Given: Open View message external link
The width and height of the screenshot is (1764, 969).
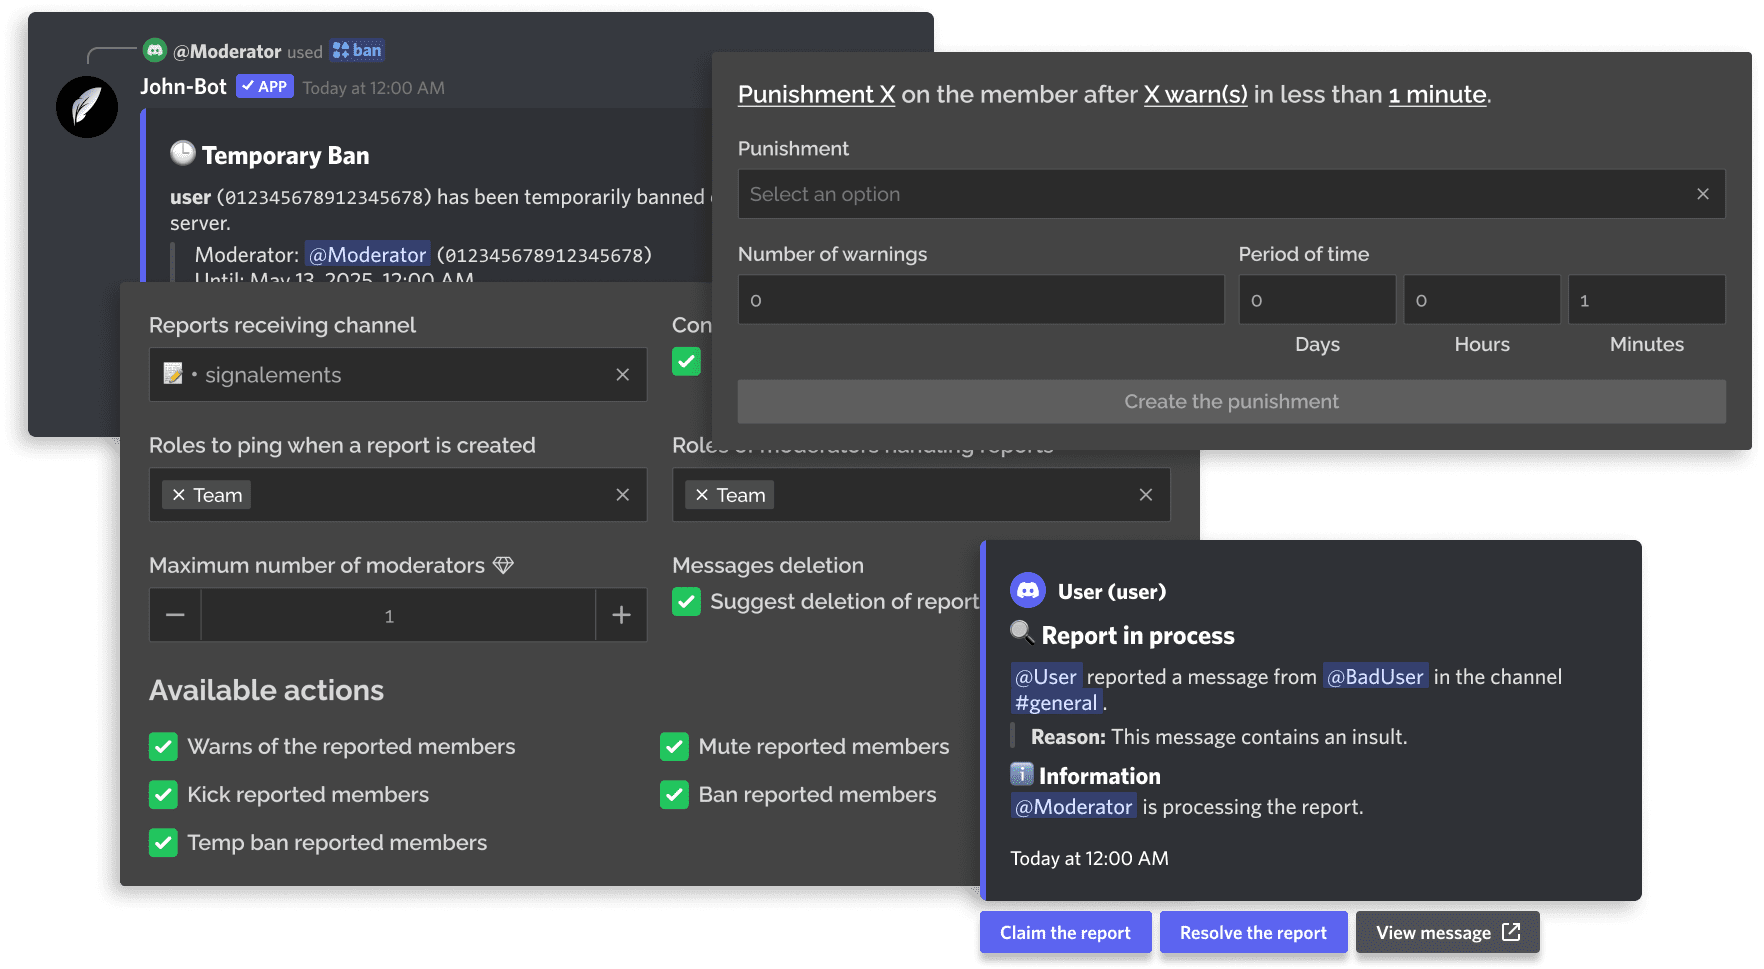Looking at the screenshot, I should (1447, 932).
